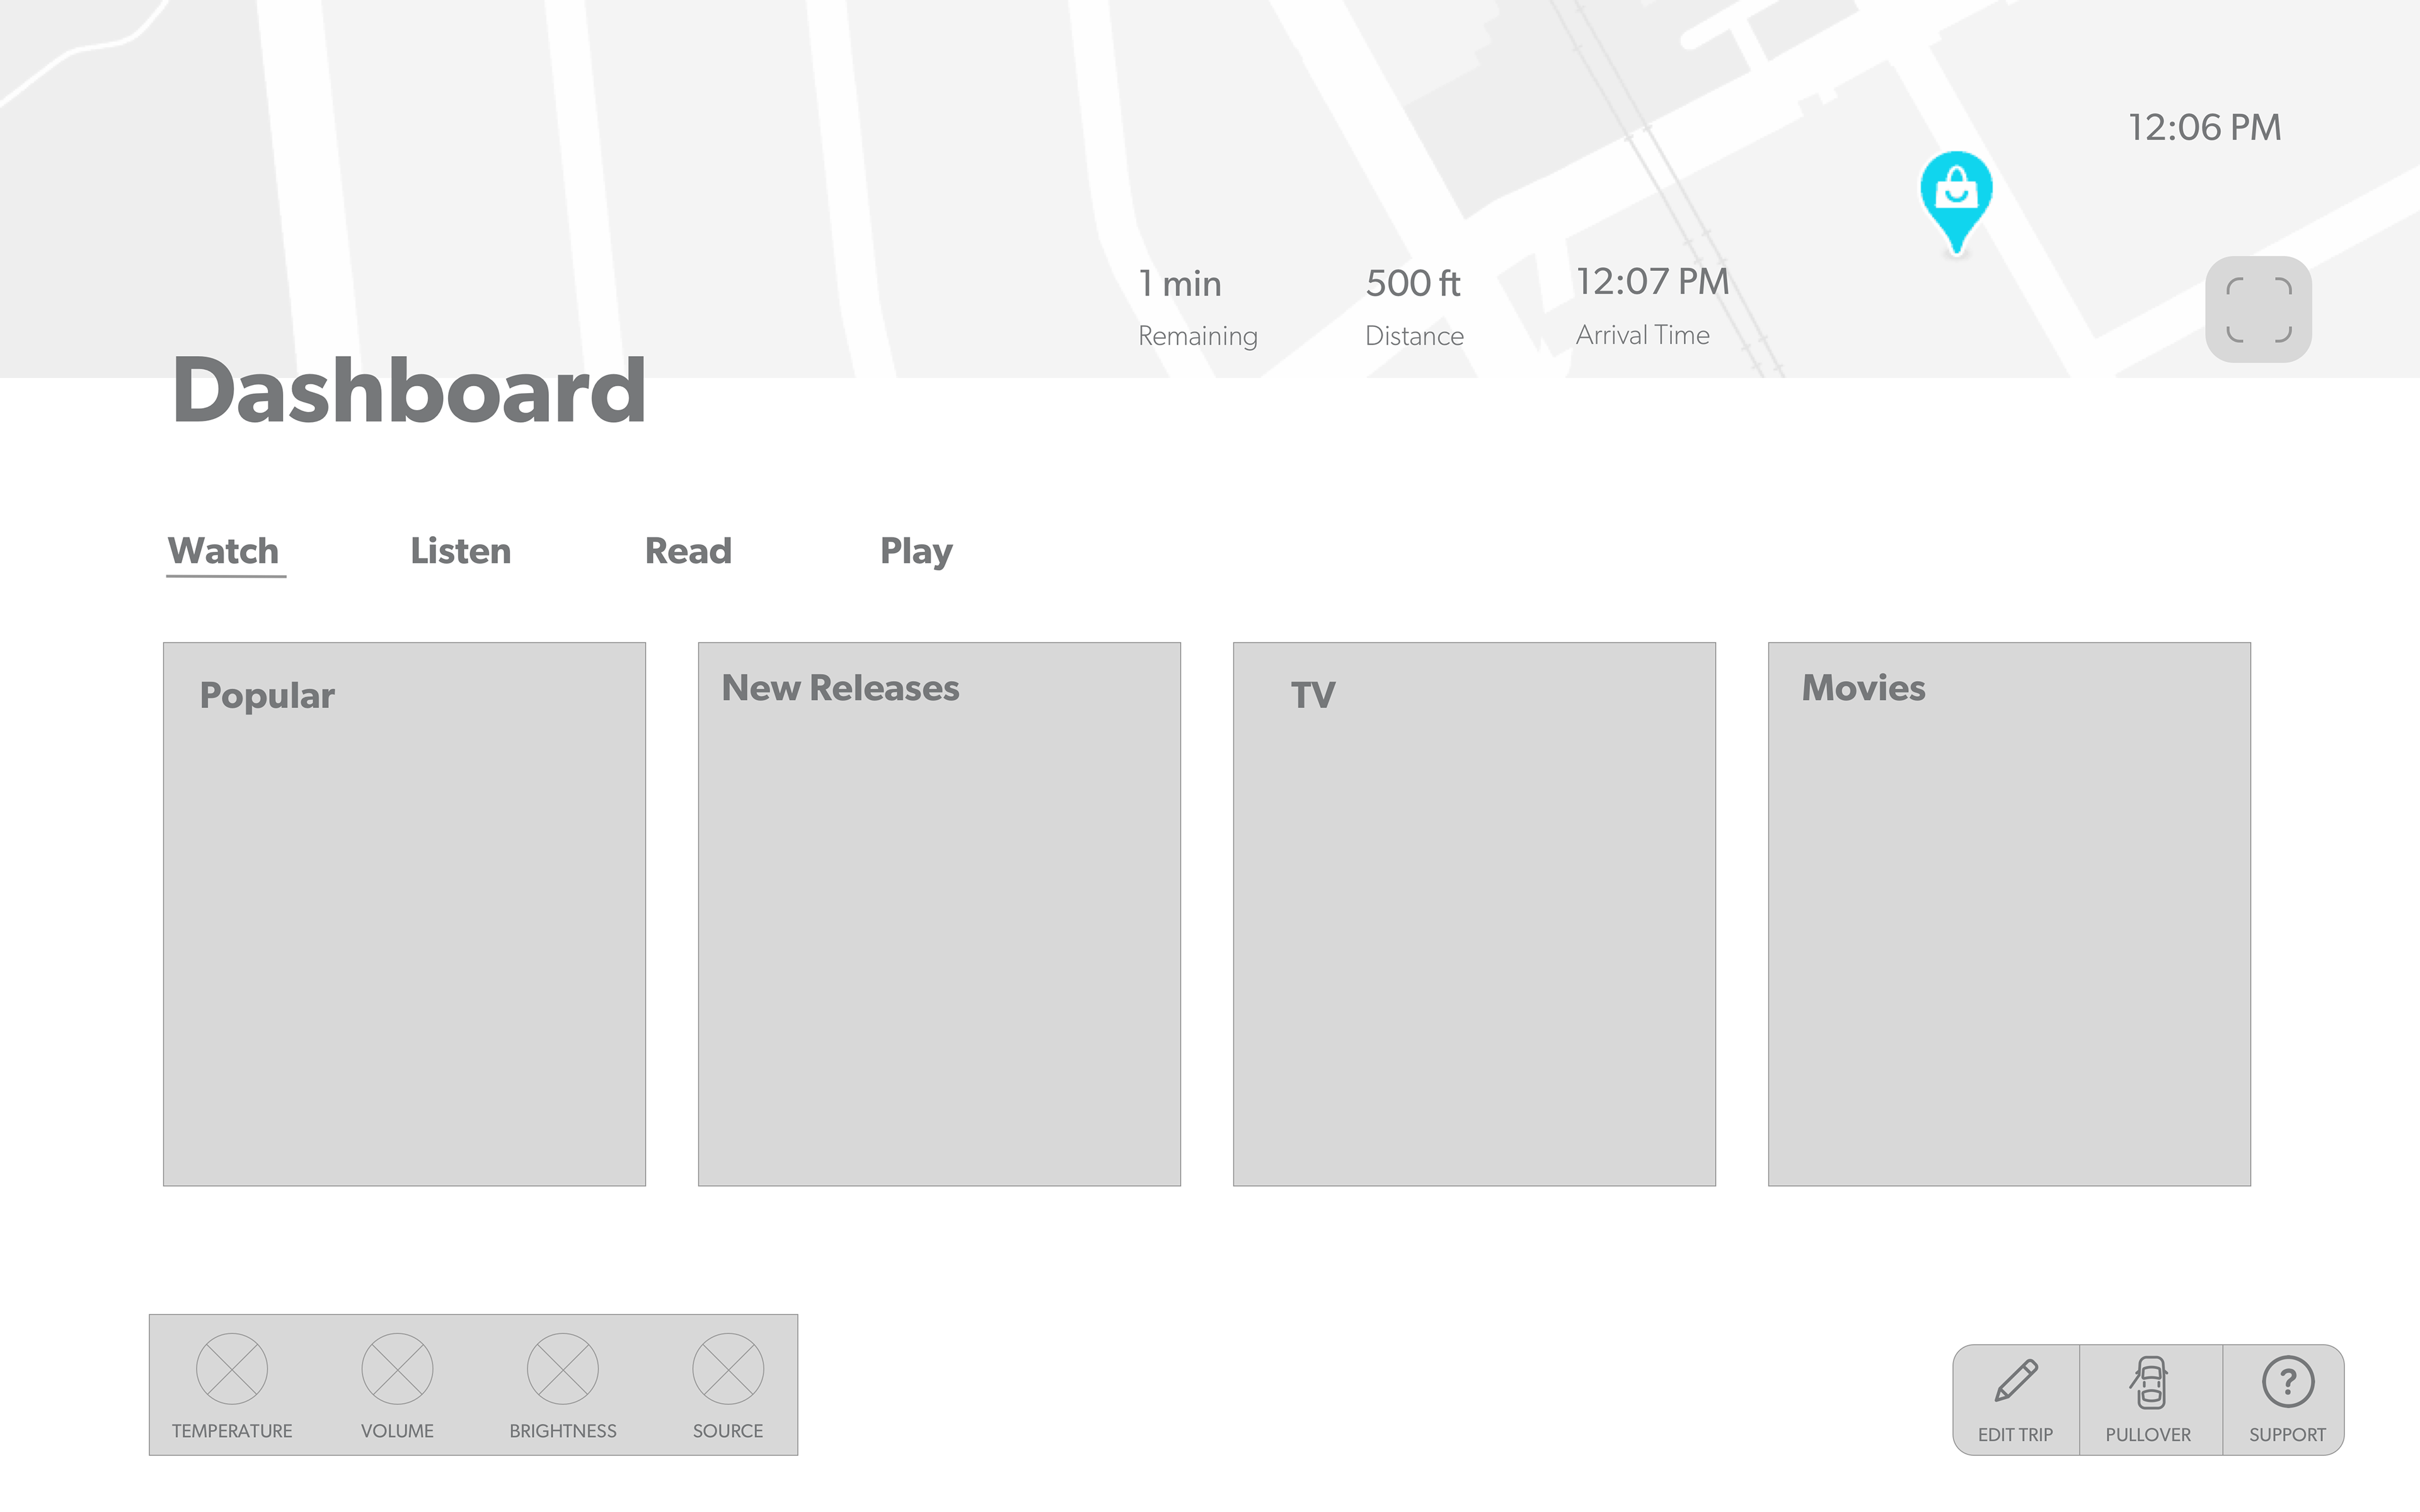Open the Source control icon
The image size is (2420, 1512).
[x=728, y=1369]
